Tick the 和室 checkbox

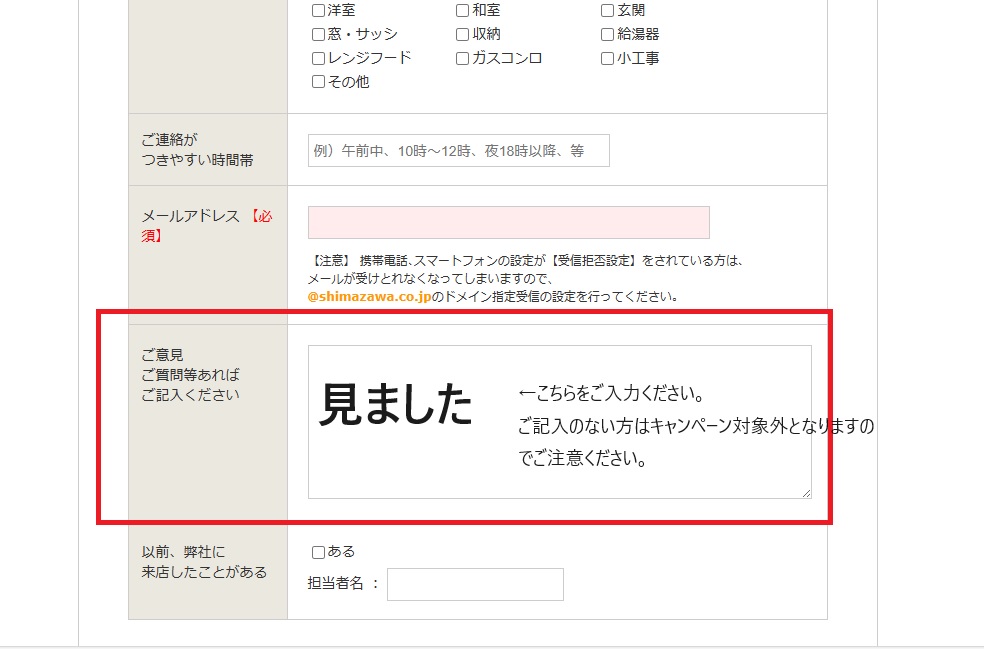462,11
